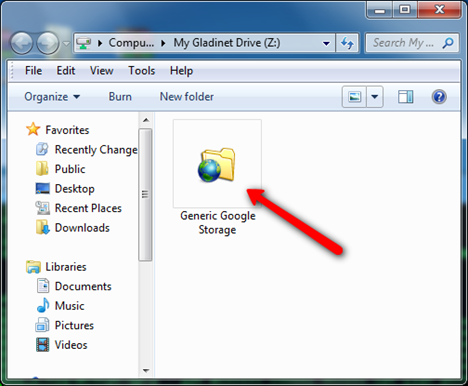
Task: Click the Videos film icon
Action: tap(42, 345)
